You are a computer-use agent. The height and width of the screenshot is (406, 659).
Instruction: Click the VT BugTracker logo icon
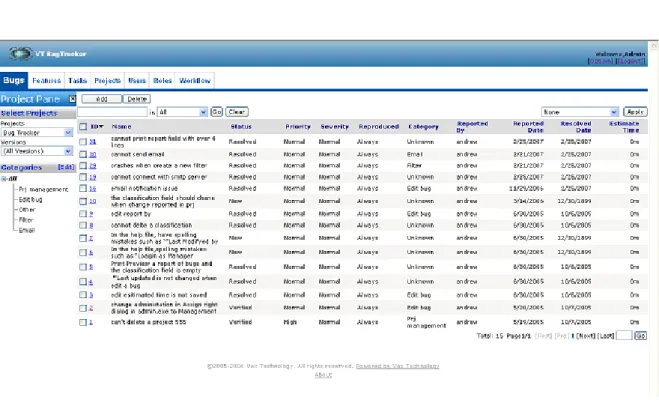(x=20, y=54)
